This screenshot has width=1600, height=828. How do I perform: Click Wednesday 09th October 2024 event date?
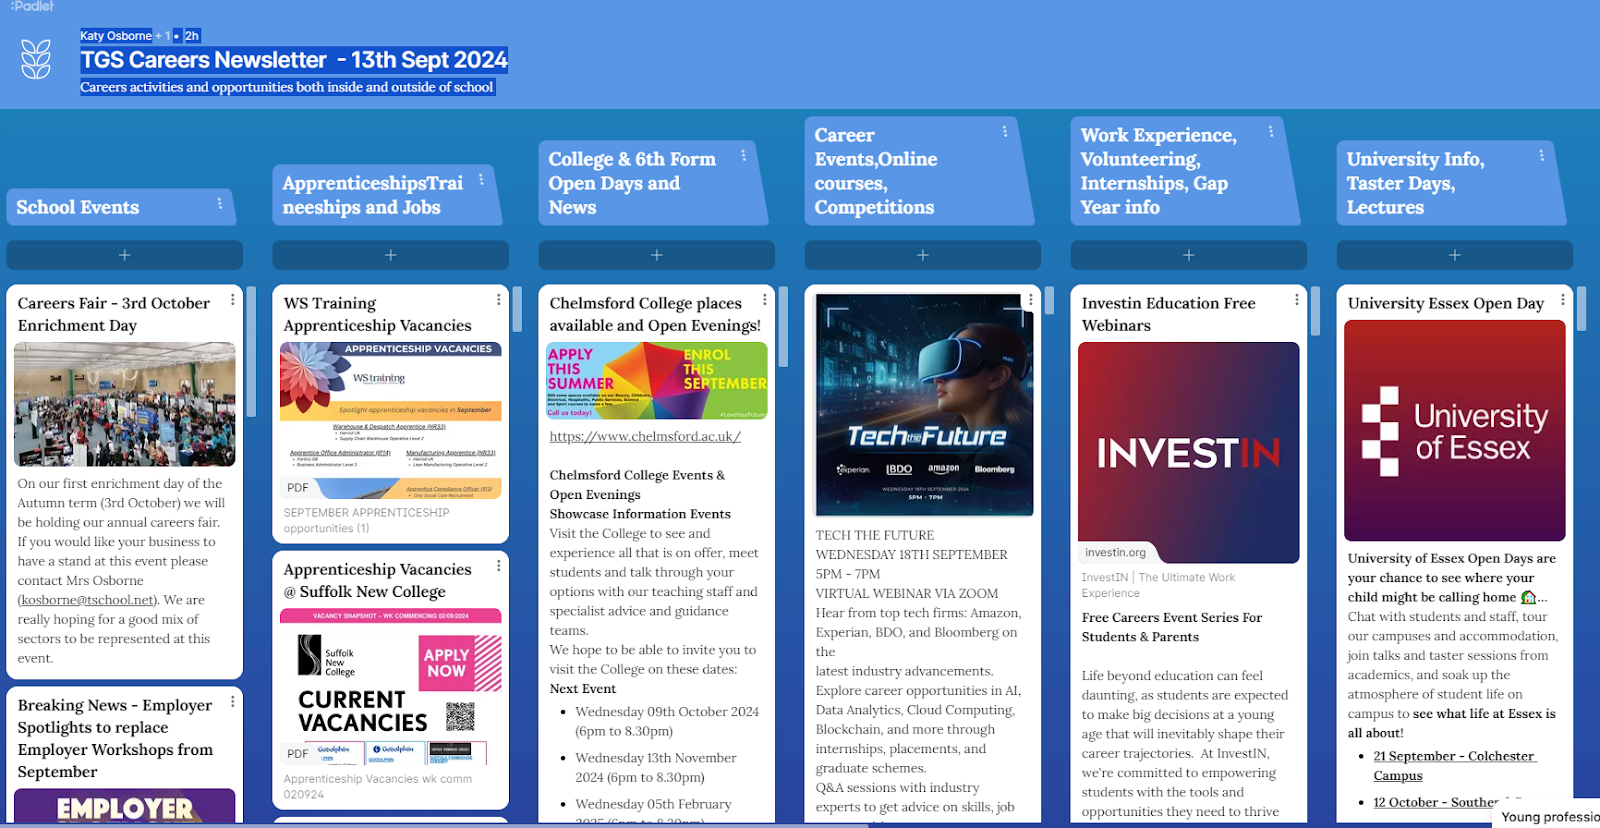click(667, 721)
